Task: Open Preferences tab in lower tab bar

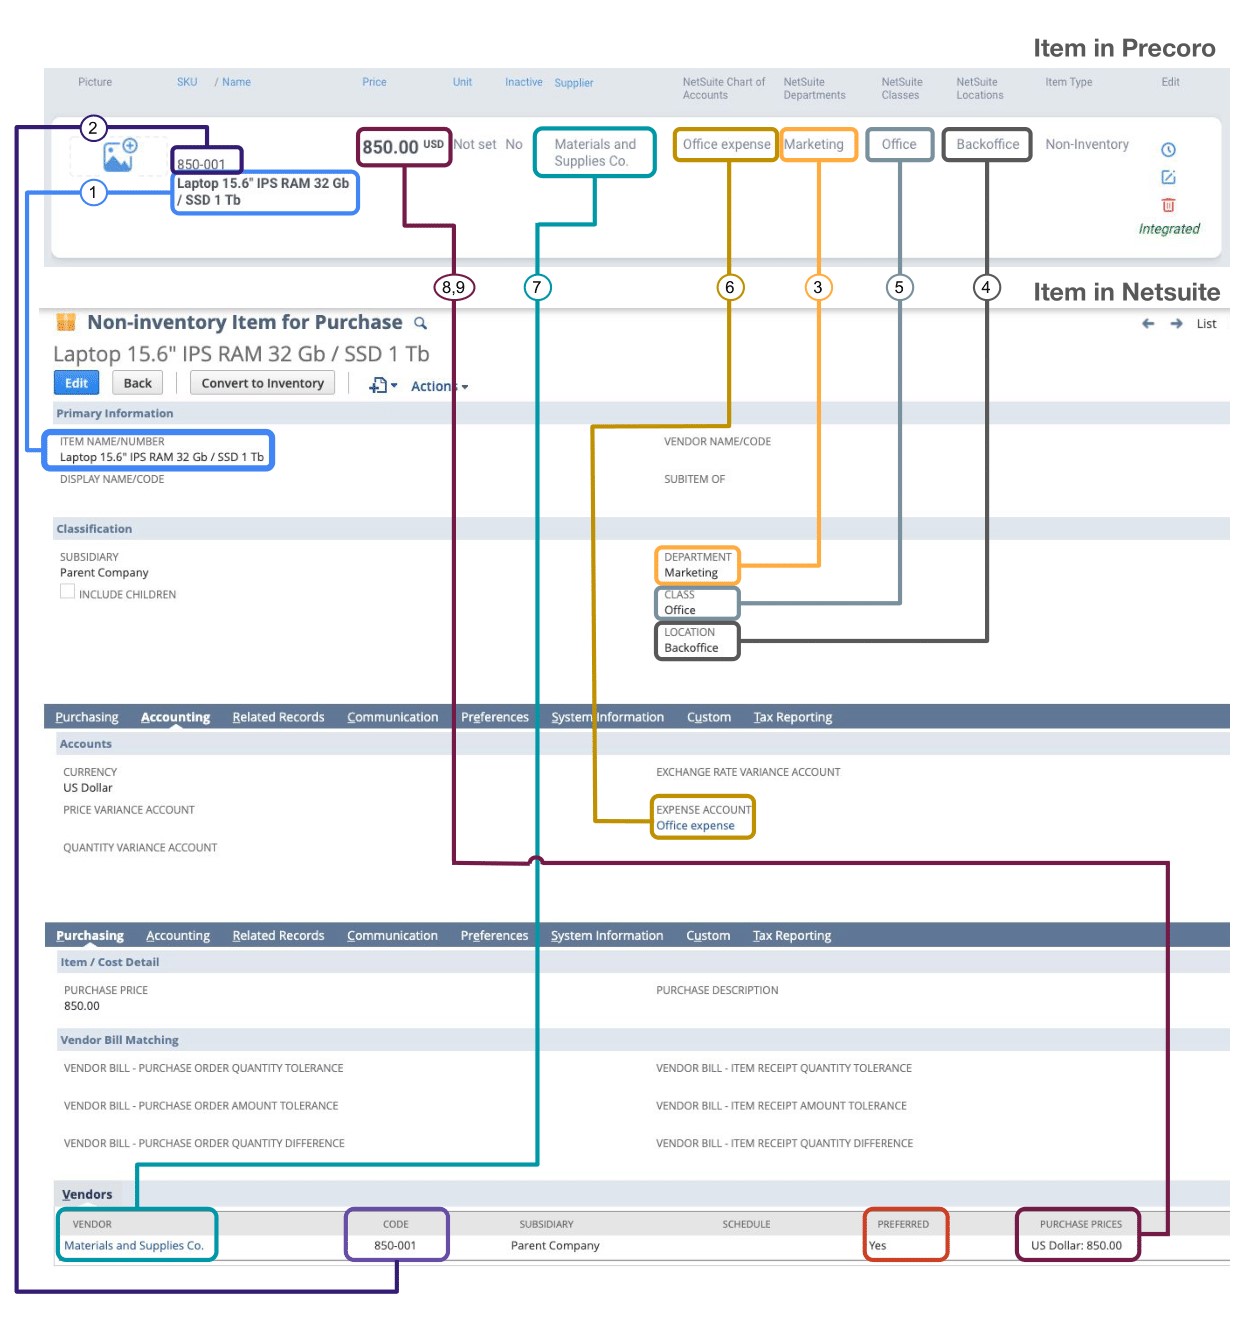Action: tap(494, 936)
